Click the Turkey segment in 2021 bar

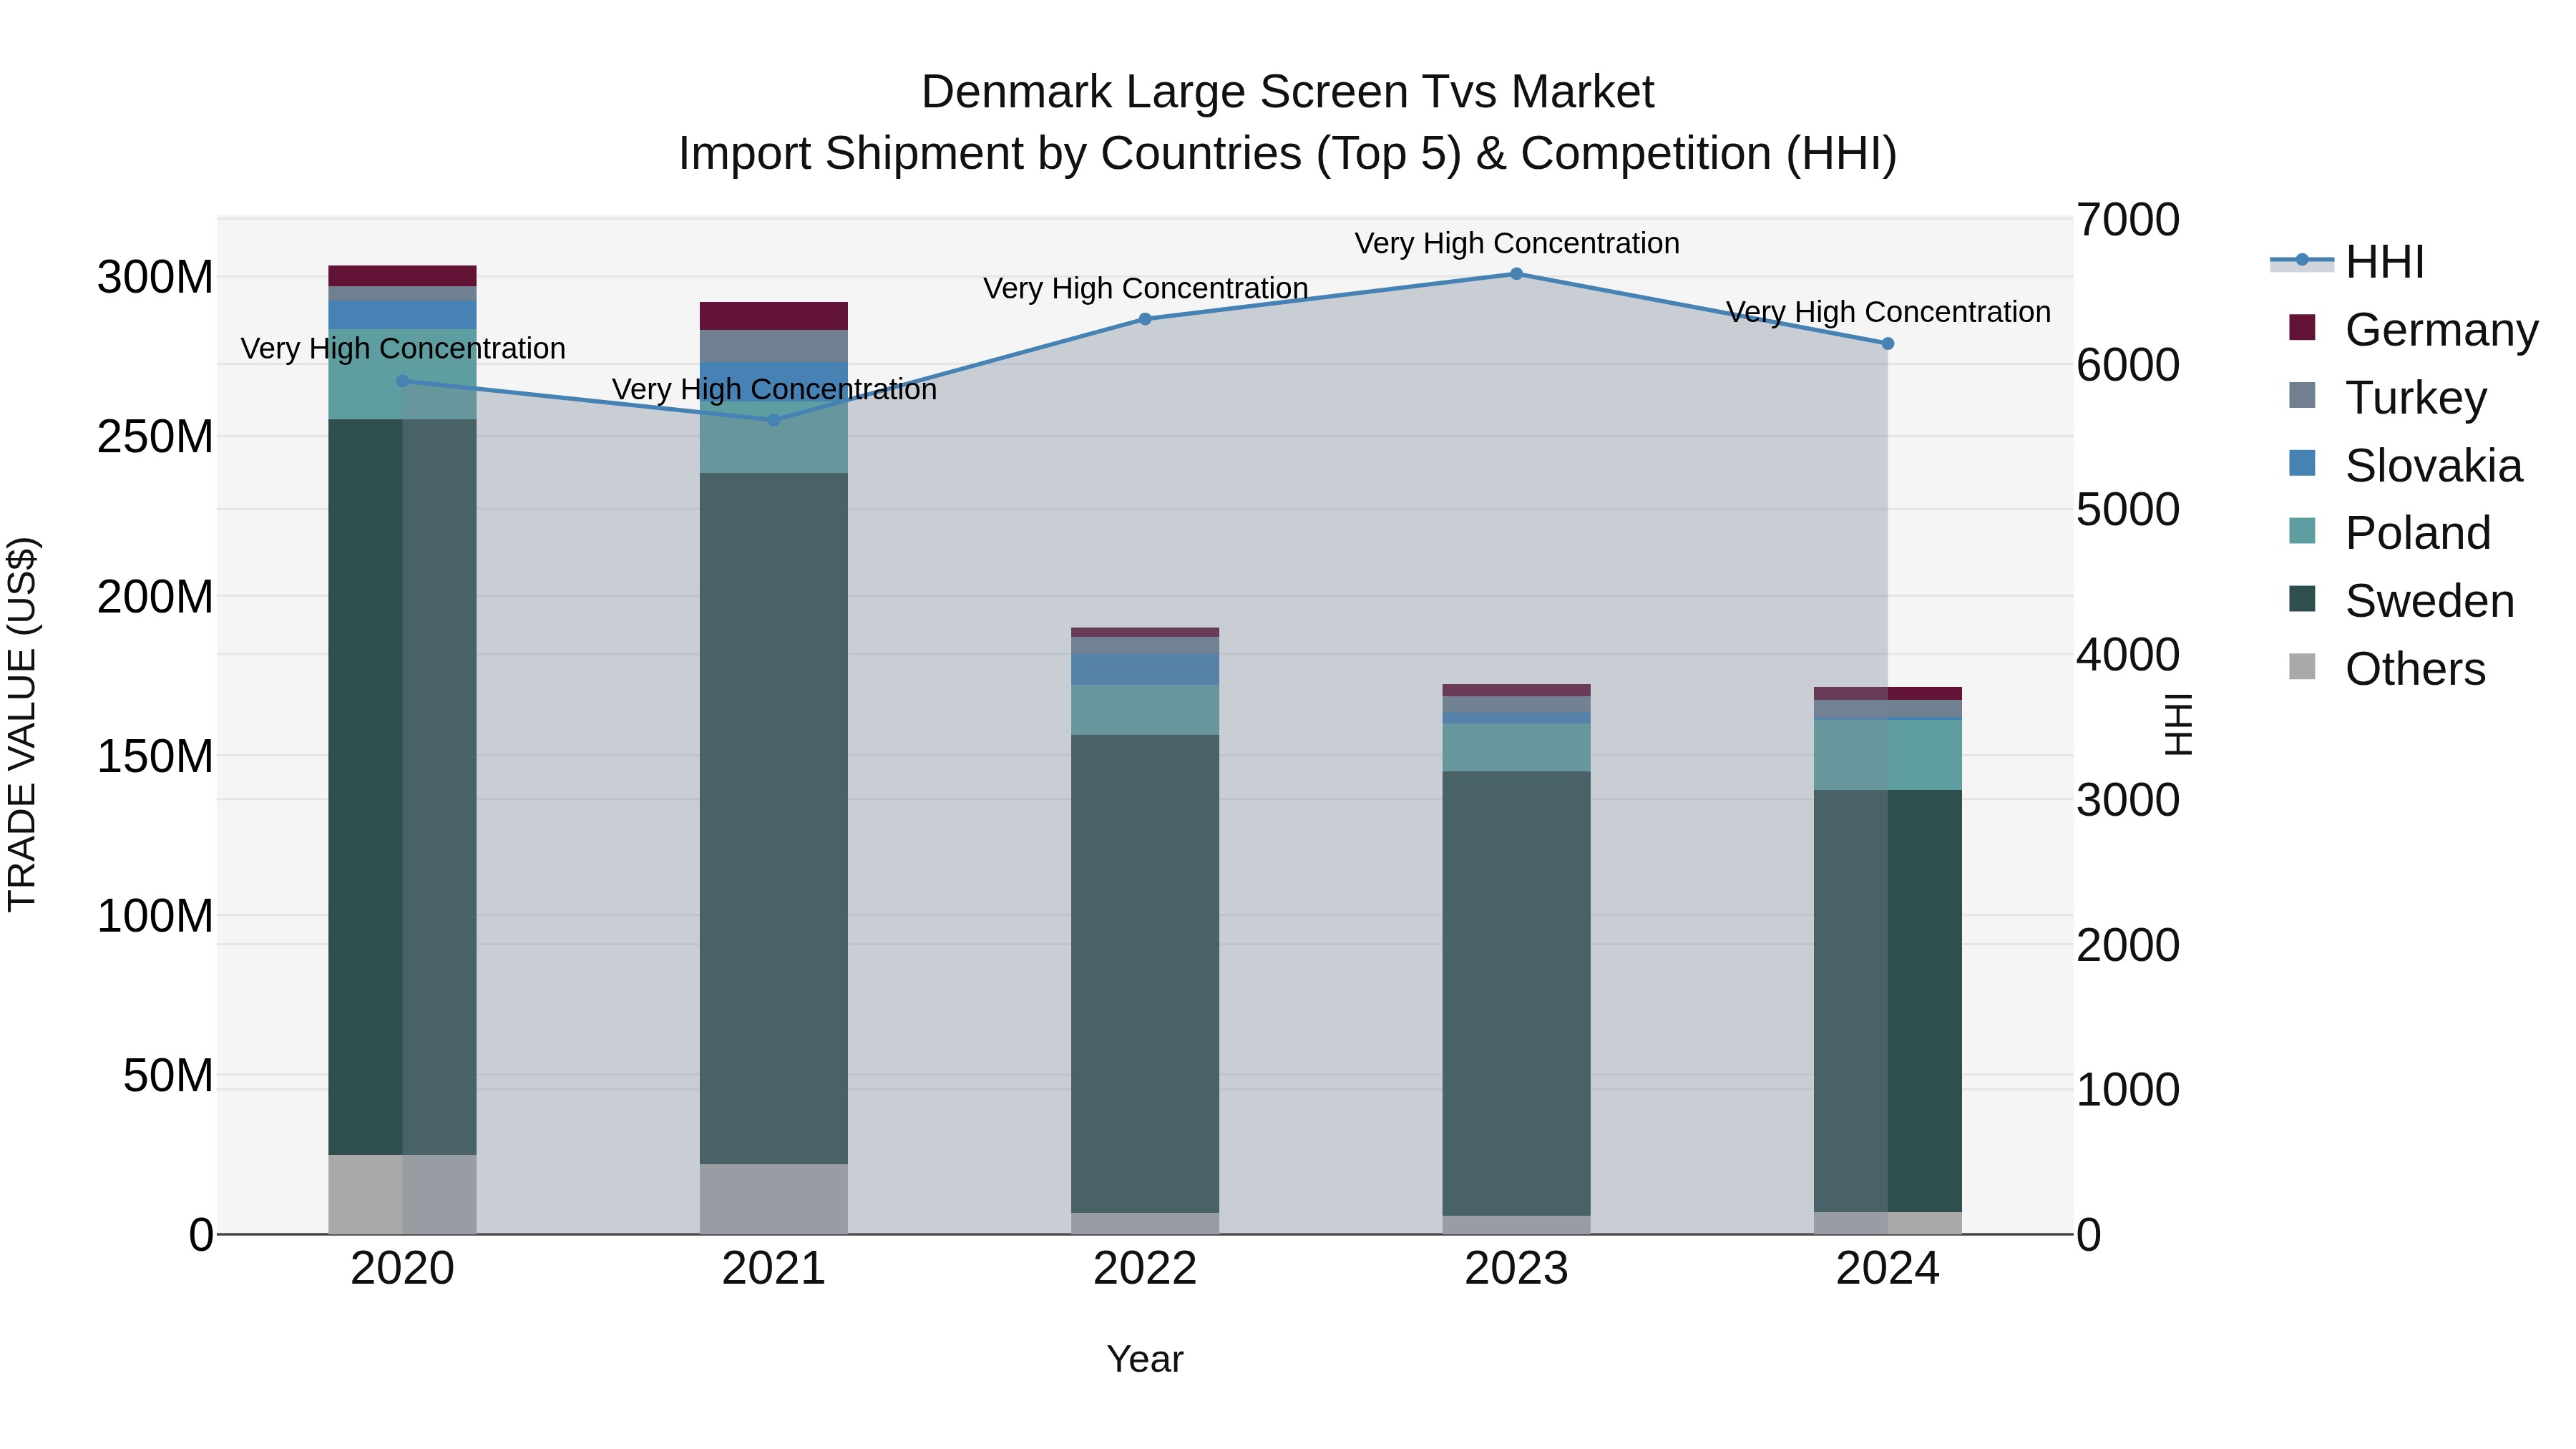click(774, 346)
